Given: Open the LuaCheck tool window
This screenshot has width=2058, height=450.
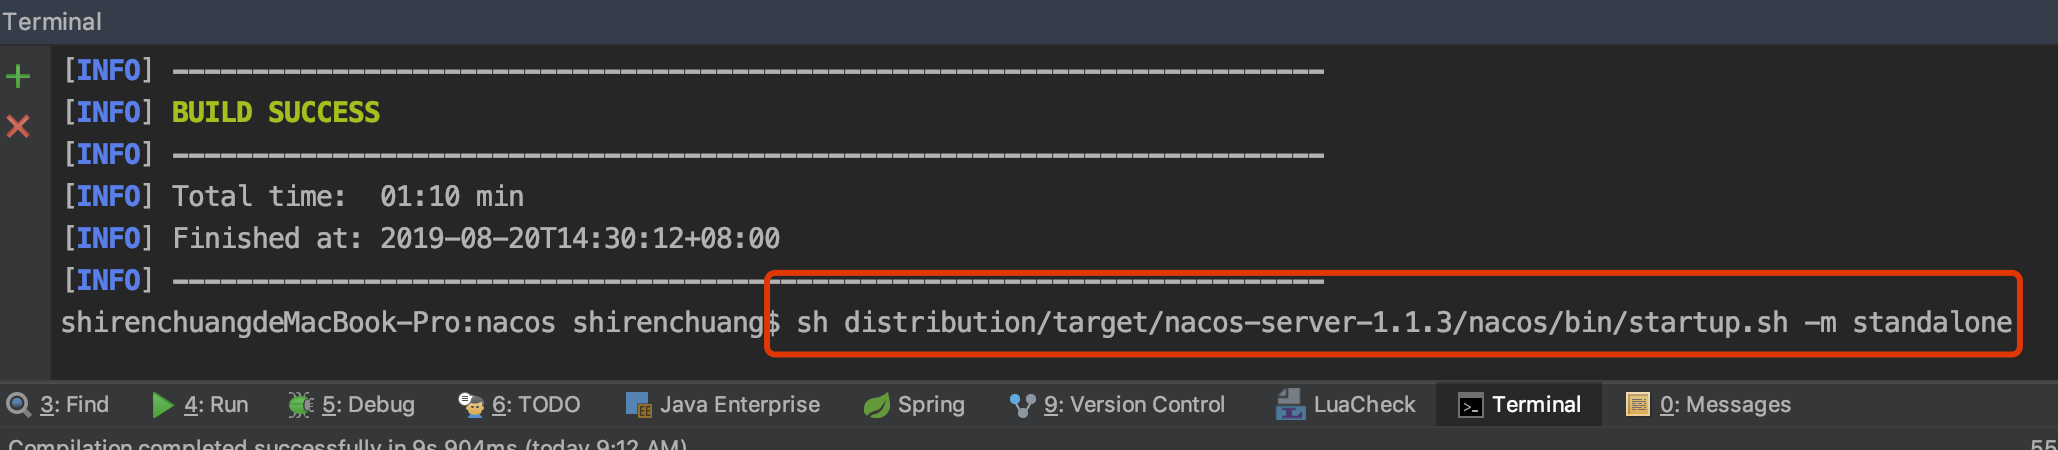Looking at the screenshot, I should coord(1346,405).
